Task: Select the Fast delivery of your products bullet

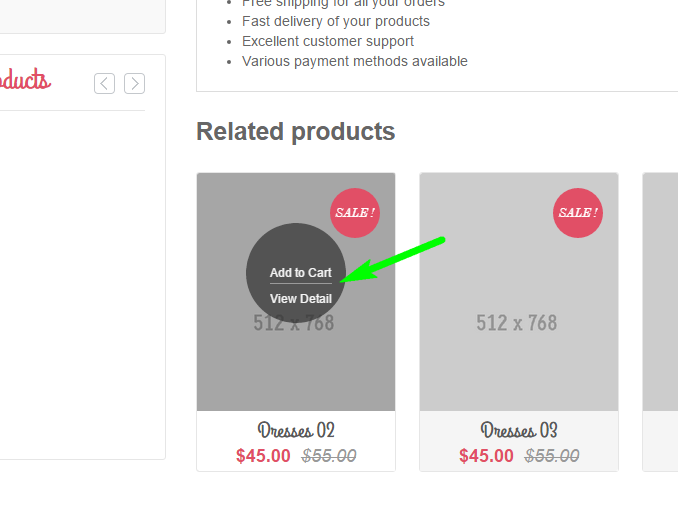Action: 335,21
